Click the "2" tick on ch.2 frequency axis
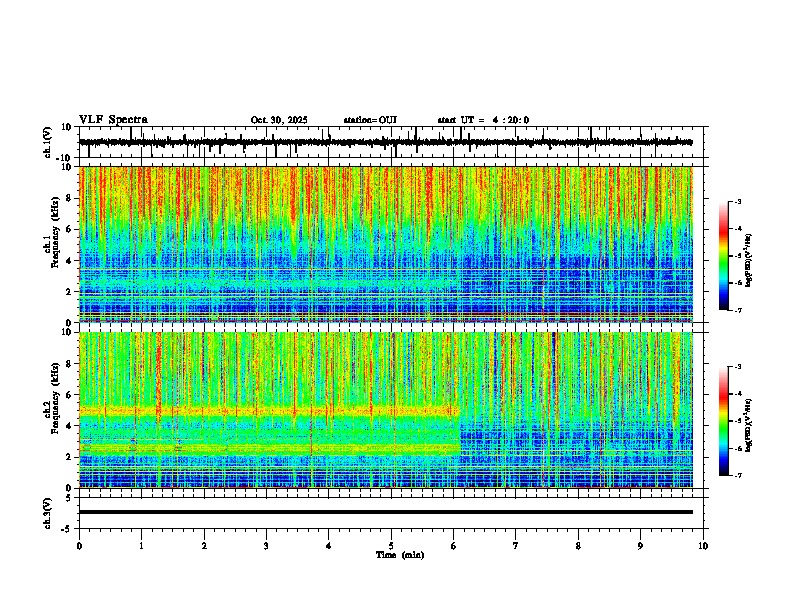The width and height of the screenshot is (792, 612). [70, 457]
